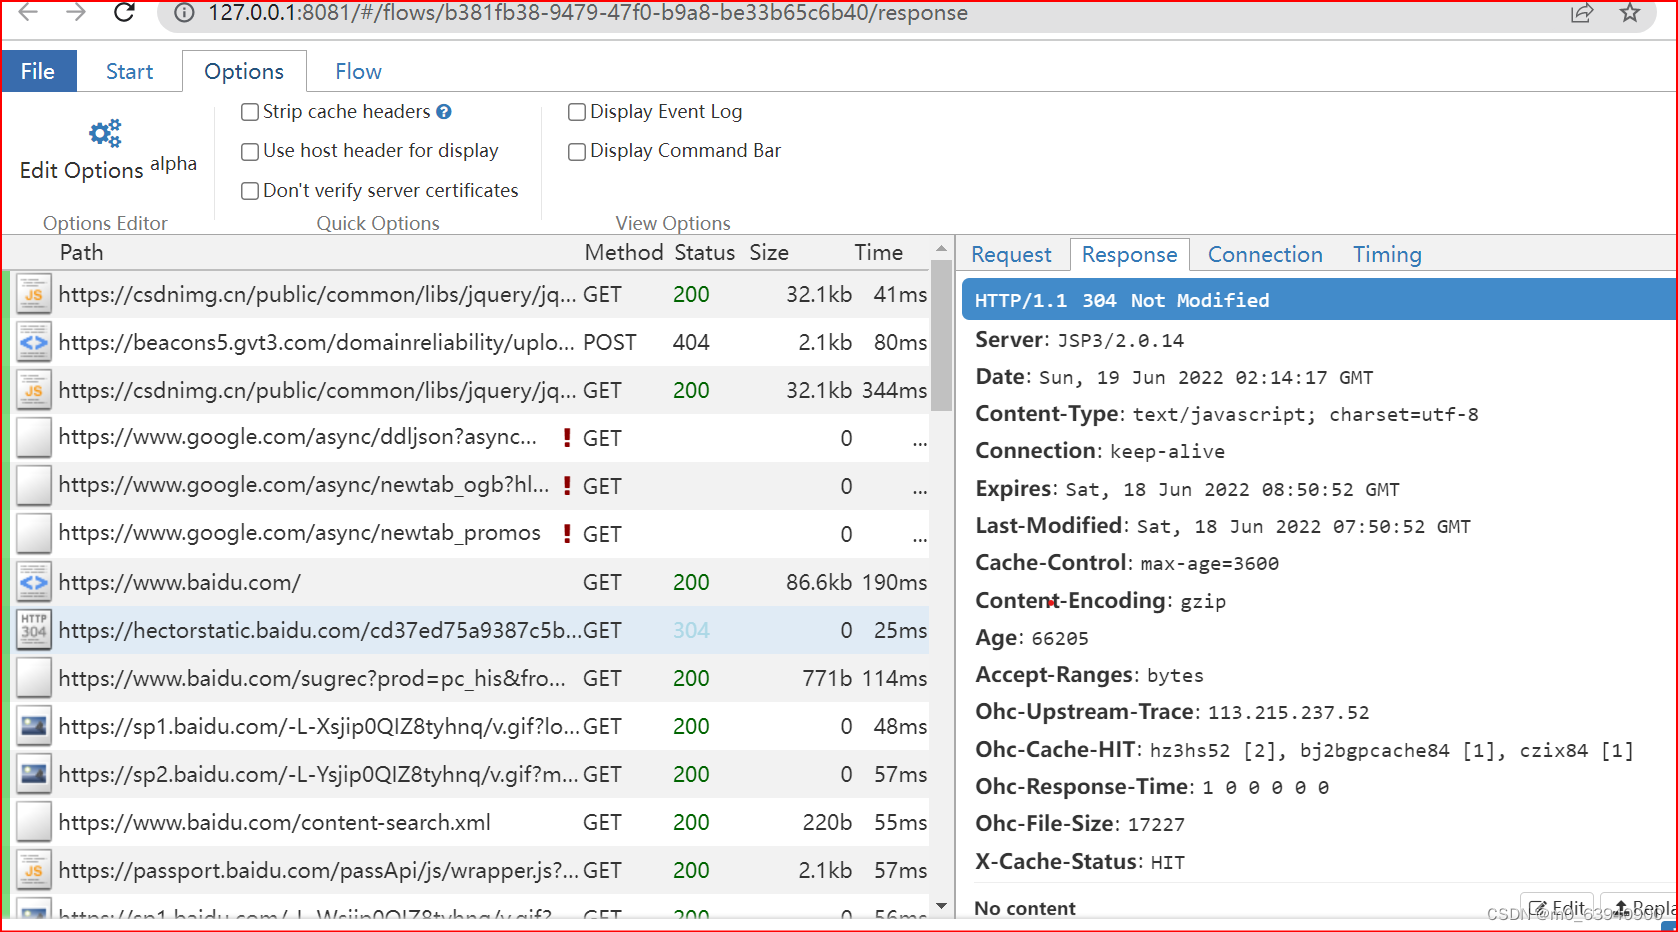
Task: Open Edit Options via the gear icon
Action: click(103, 132)
